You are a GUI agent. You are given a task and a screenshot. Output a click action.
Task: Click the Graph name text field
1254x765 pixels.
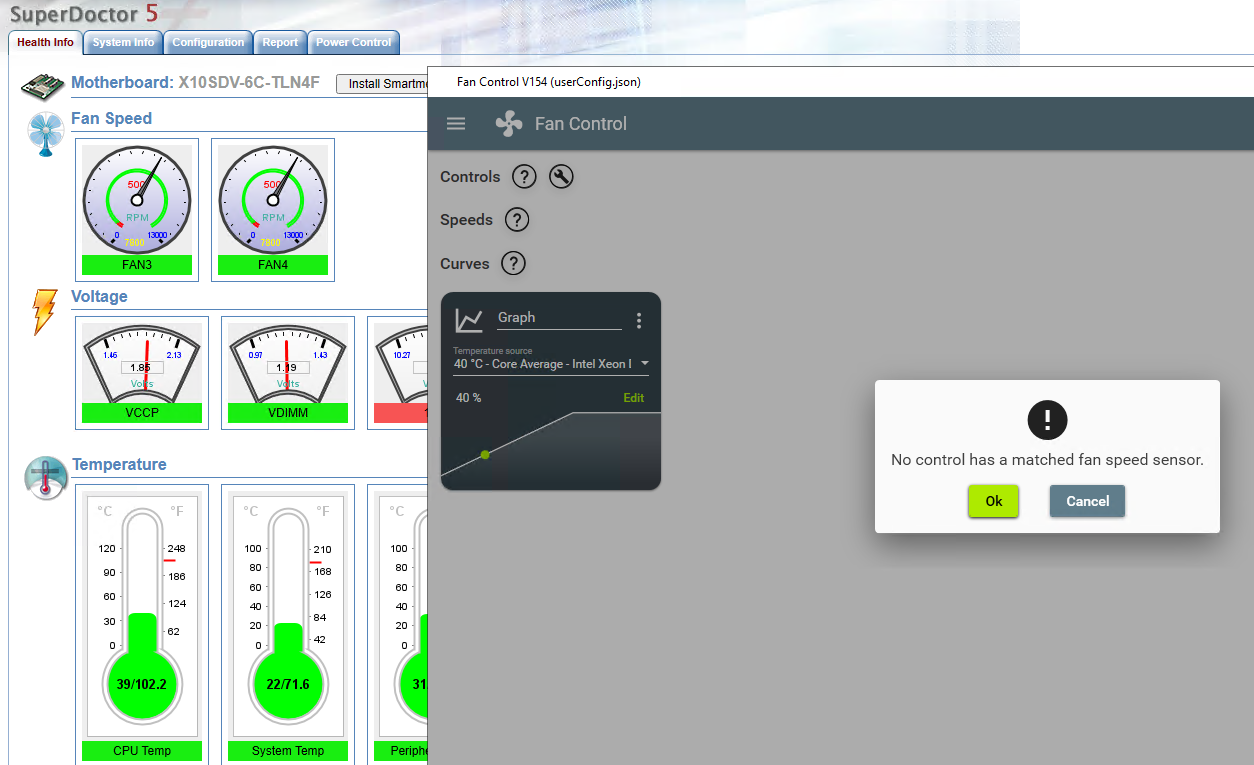pyautogui.click(x=557, y=317)
